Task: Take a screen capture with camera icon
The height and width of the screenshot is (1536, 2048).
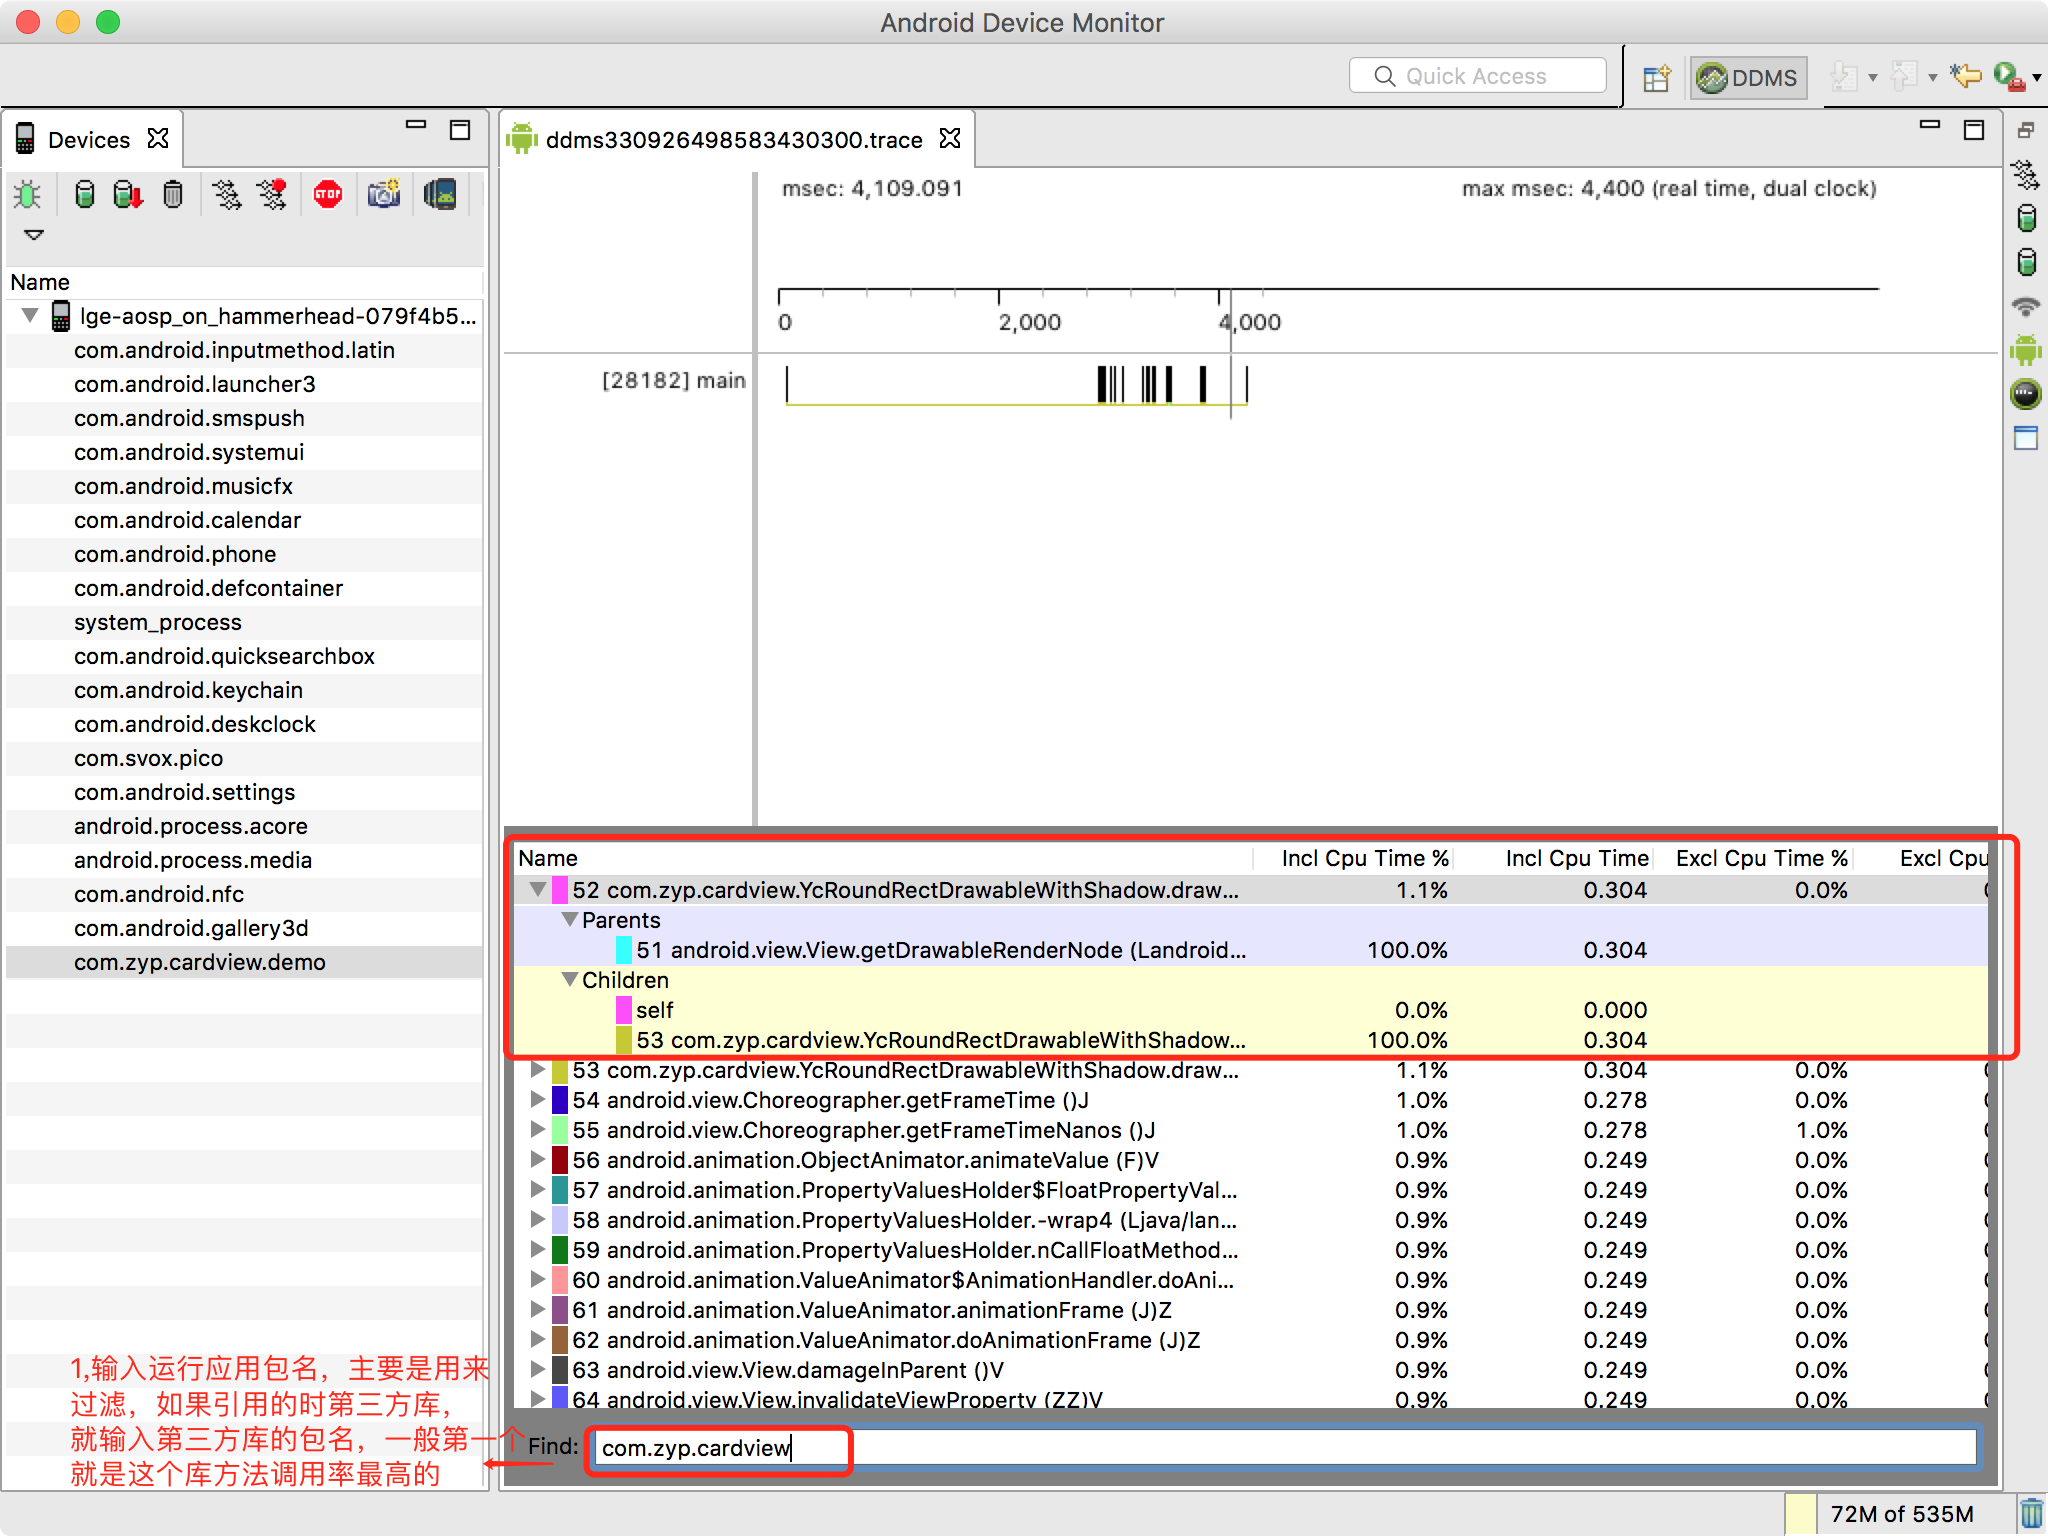Action: [x=384, y=194]
